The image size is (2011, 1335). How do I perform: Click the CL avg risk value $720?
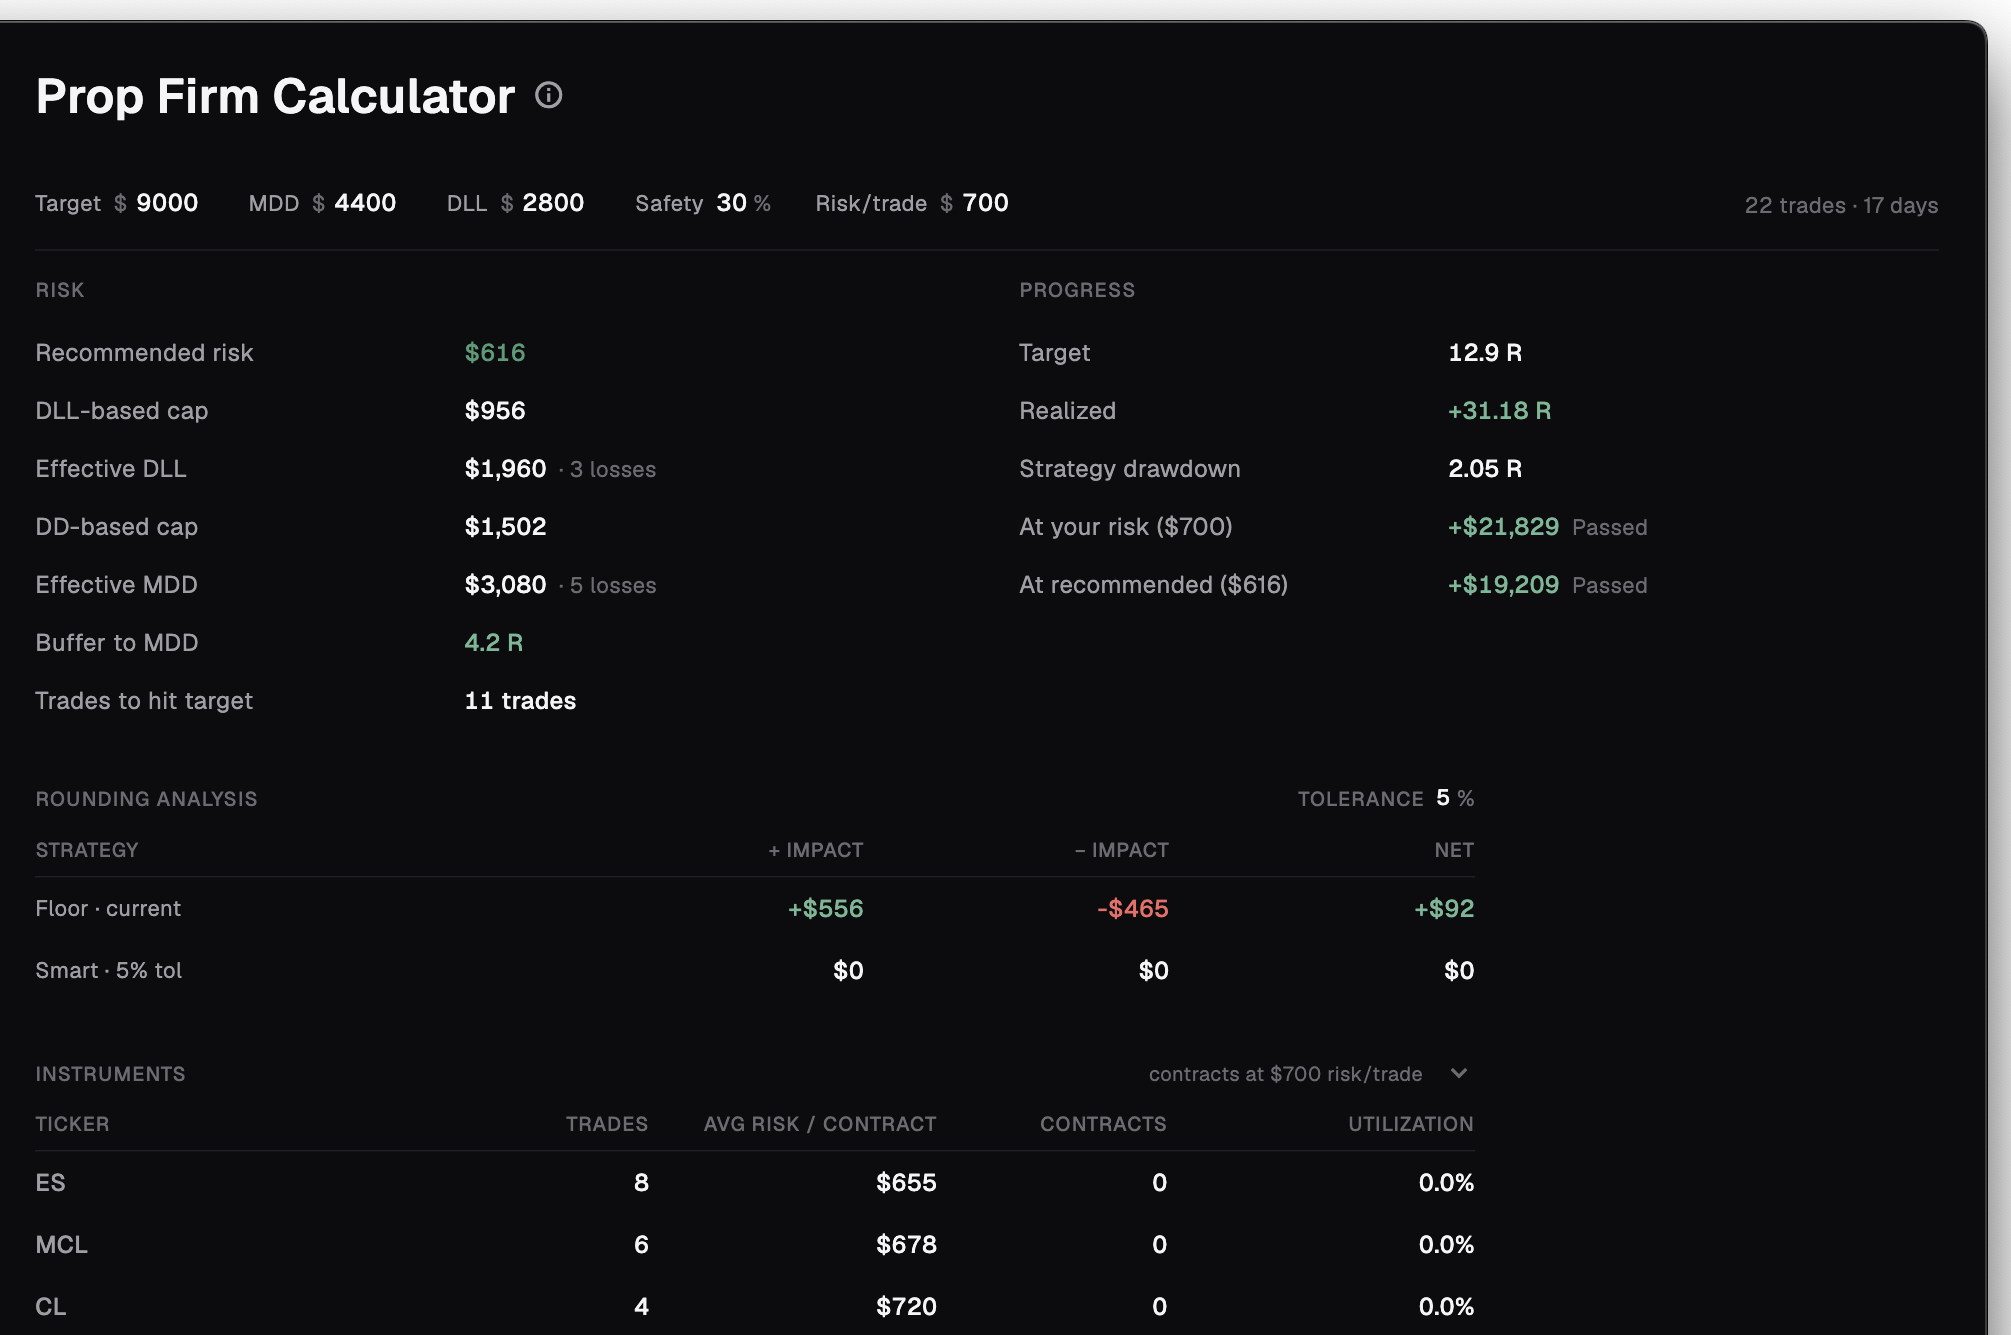pyautogui.click(x=906, y=1307)
